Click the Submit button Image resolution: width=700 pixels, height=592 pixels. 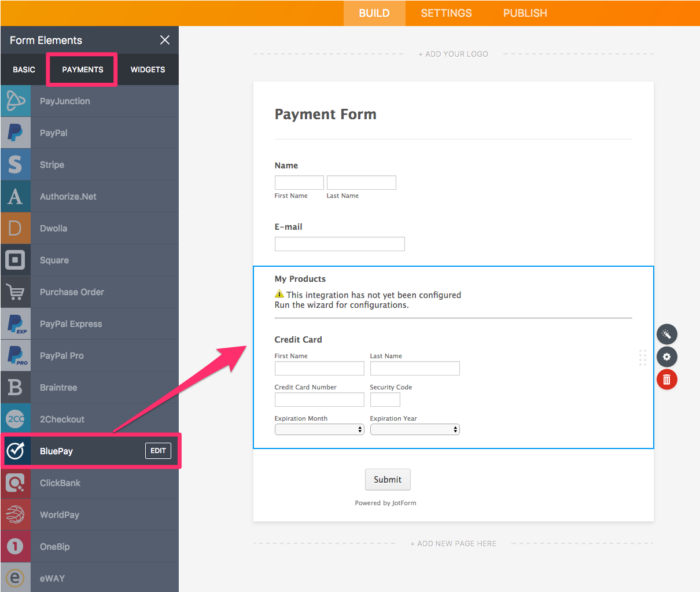[388, 479]
